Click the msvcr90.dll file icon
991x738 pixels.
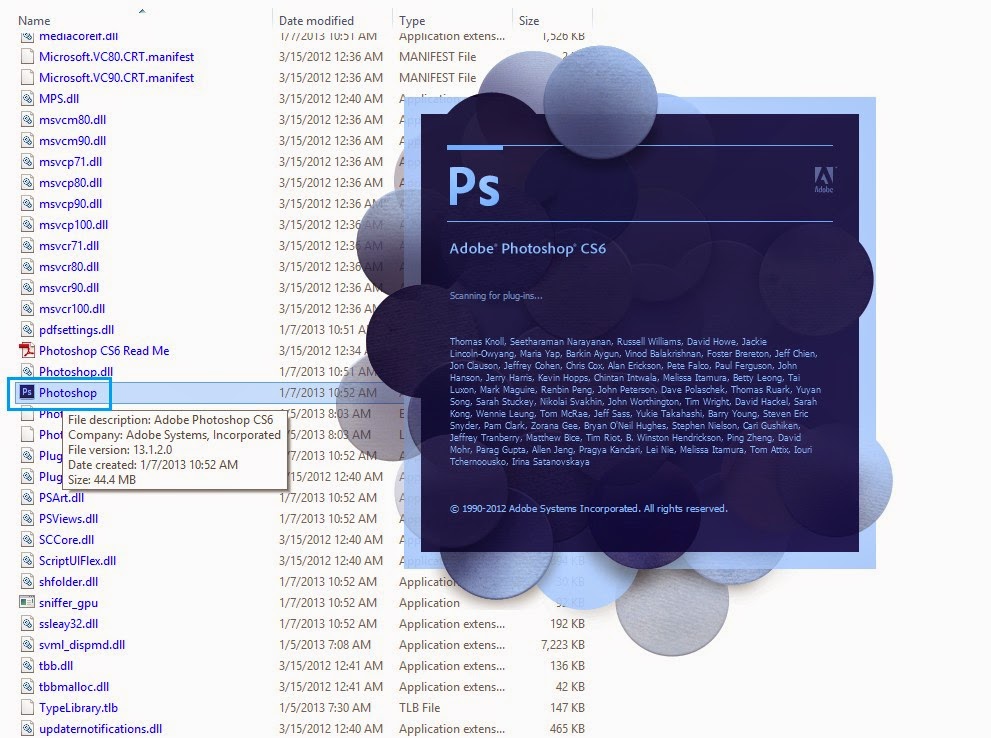point(27,287)
